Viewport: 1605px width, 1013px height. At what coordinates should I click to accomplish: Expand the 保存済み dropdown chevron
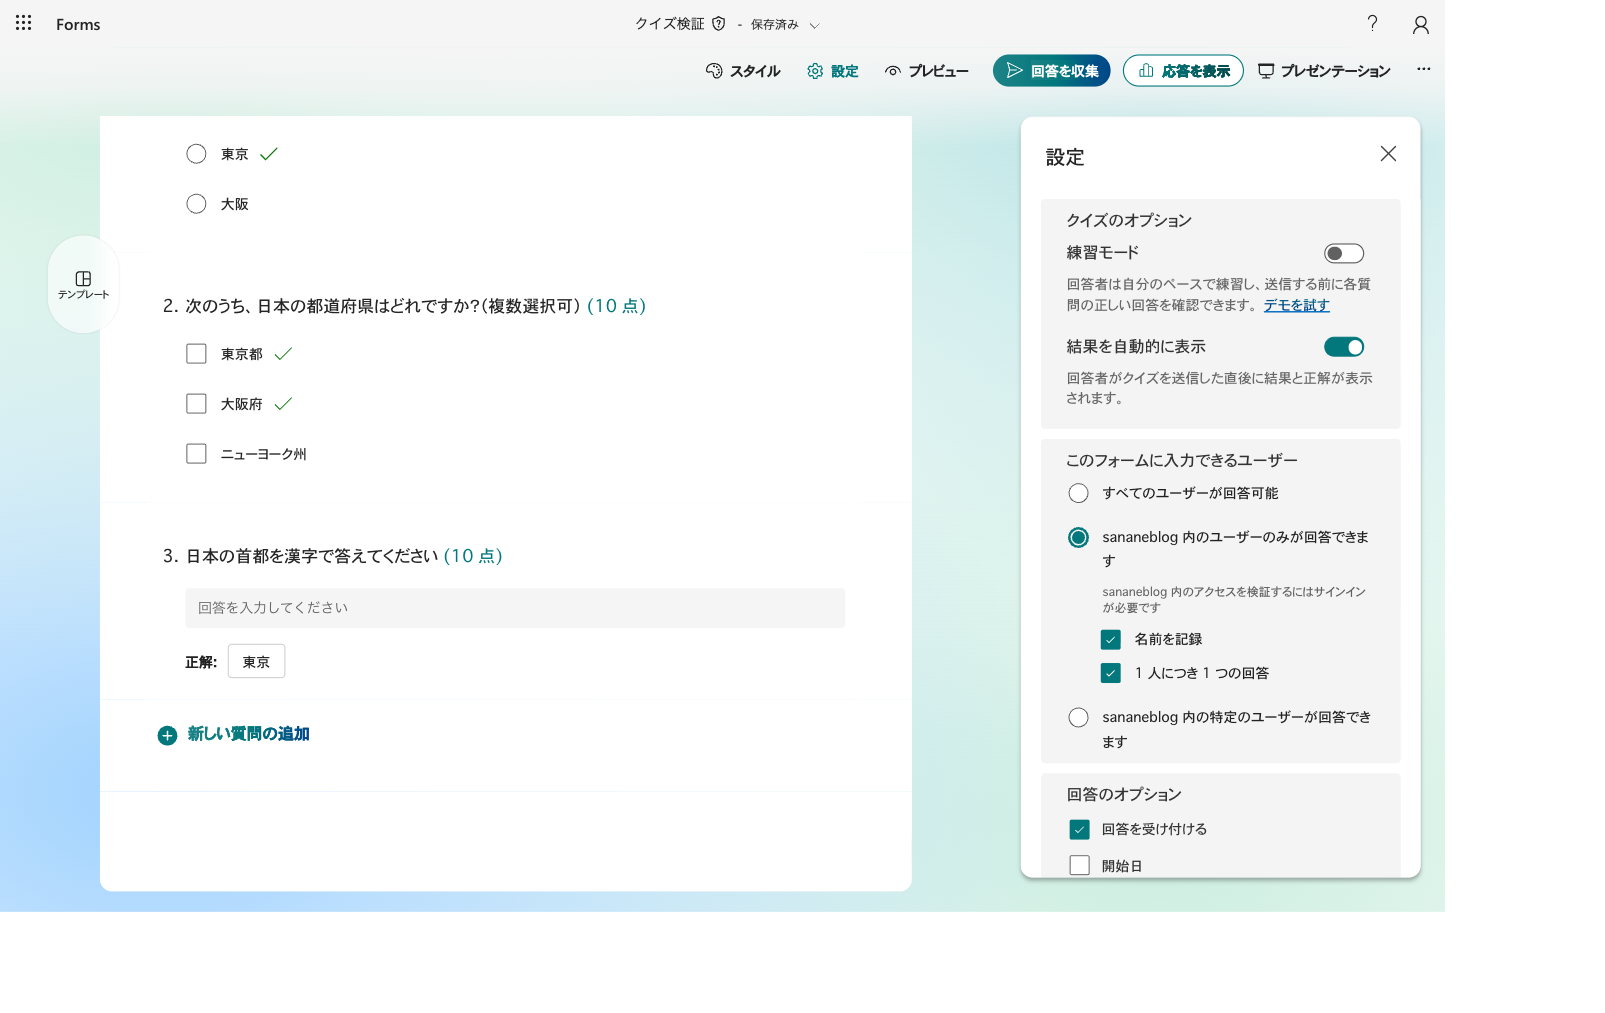coord(814,25)
